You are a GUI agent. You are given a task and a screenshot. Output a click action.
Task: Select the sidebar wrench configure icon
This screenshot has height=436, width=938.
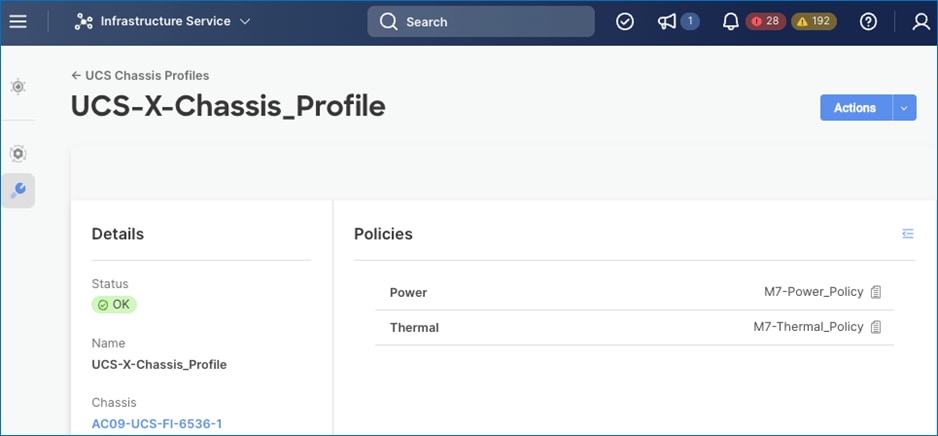pyautogui.click(x=18, y=191)
